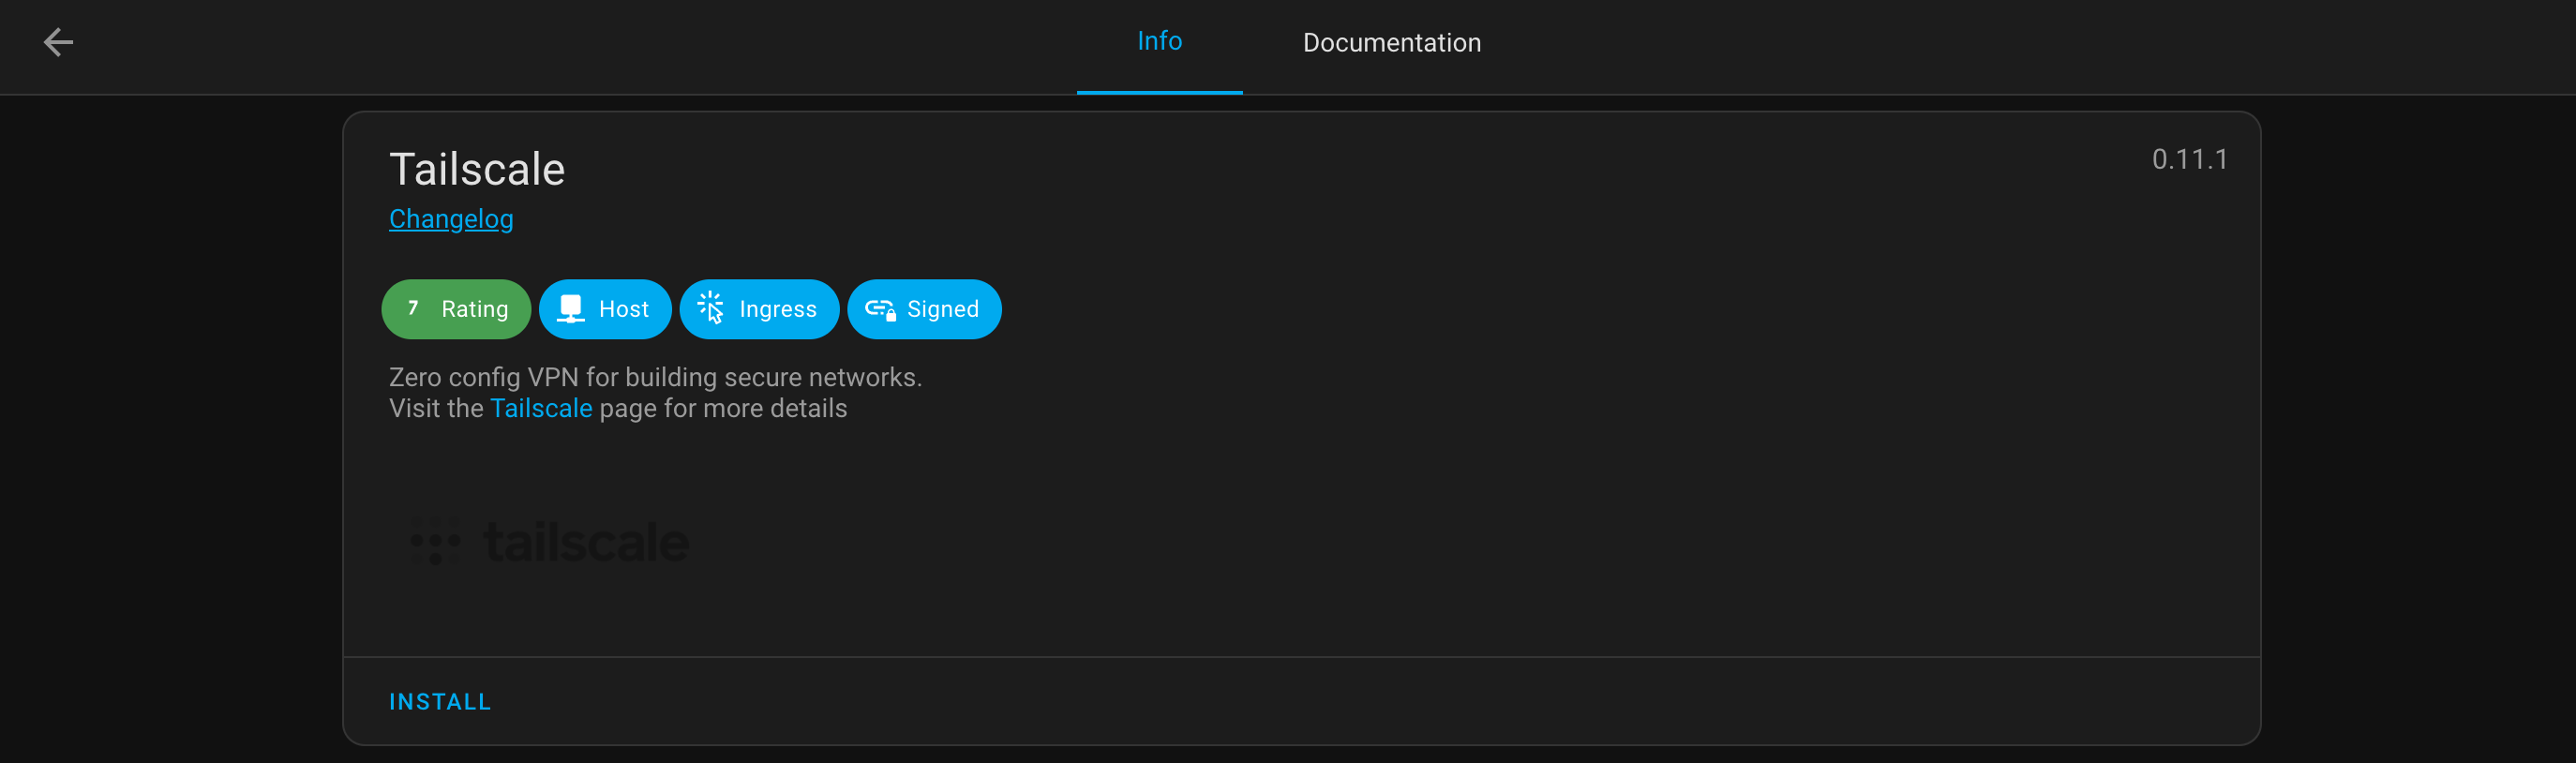Go back using the left arrow
This screenshot has width=2576, height=763.
pyautogui.click(x=58, y=42)
